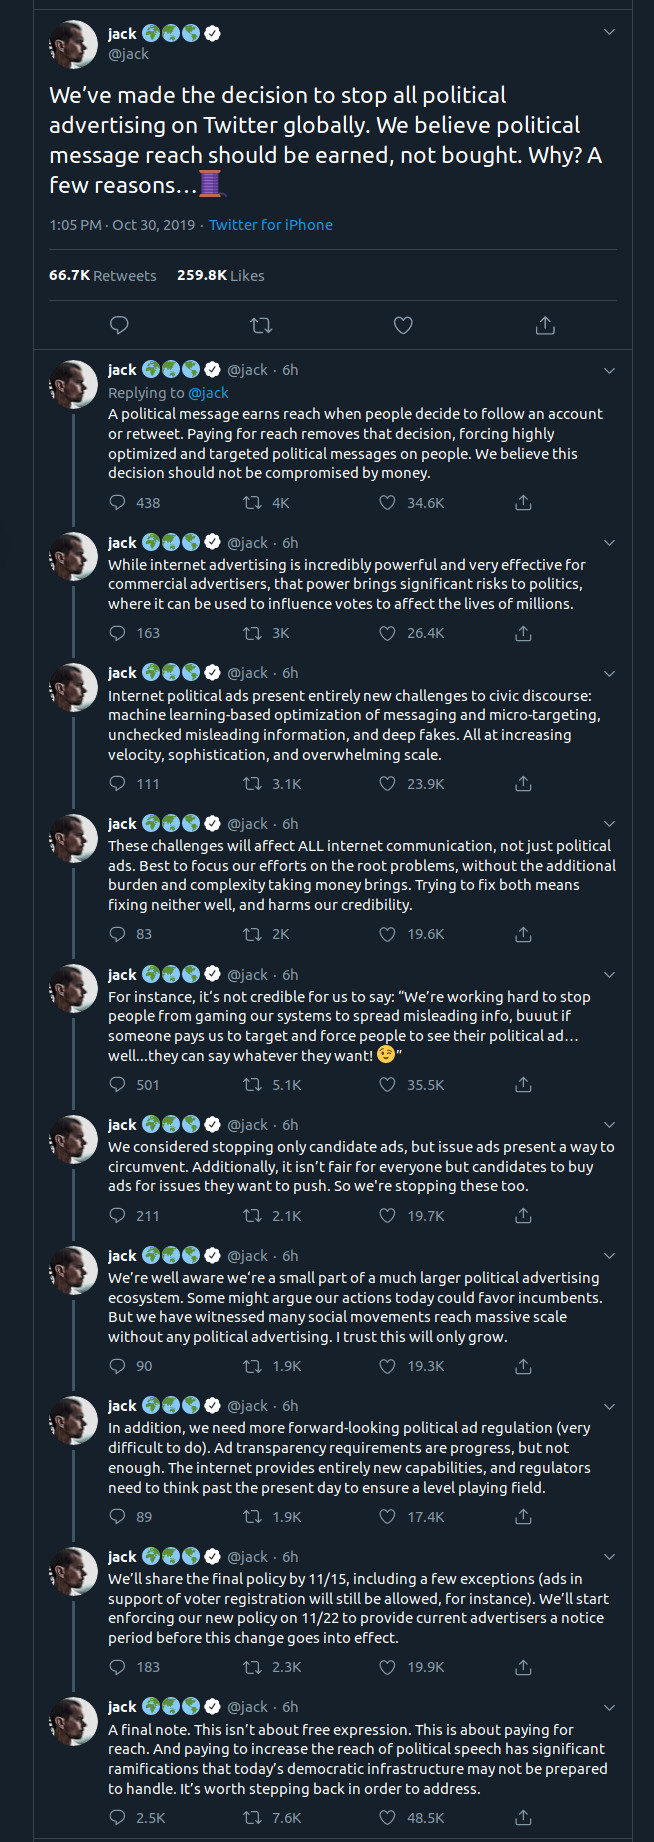Like the final note tweet with 48.5K
Screen dimensions: 654x1842
coord(388,1818)
